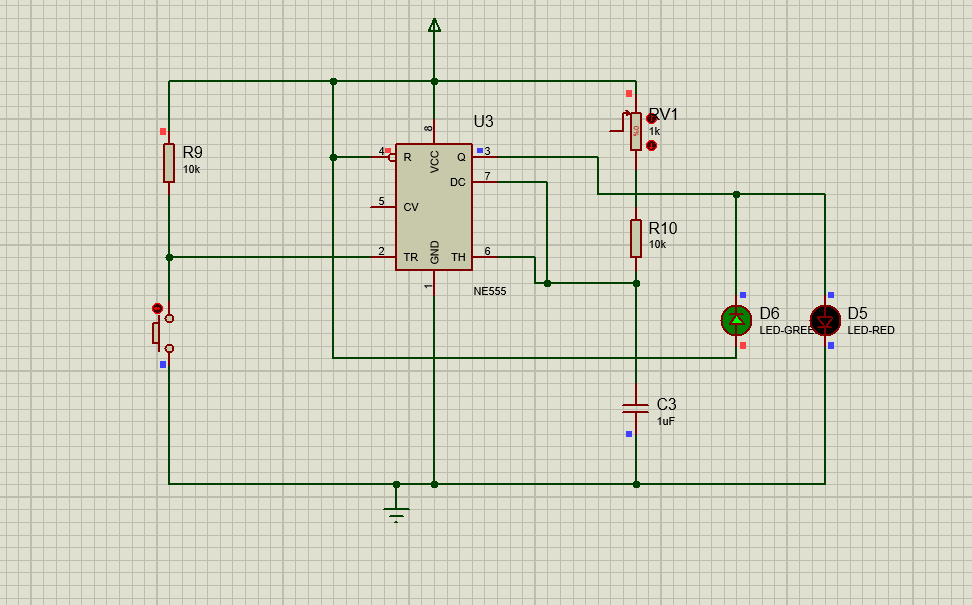Click the 10k value under R9
972x605 pixels.
click(x=192, y=169)
